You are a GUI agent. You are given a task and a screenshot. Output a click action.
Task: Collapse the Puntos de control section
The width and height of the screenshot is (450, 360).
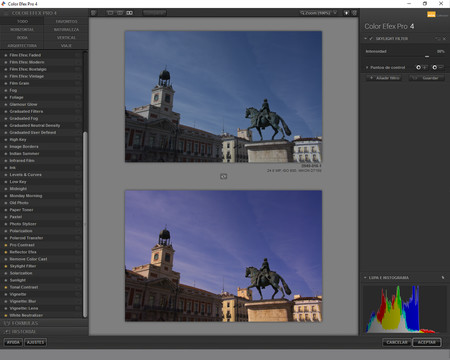pyautogui.click(x=367, y=67)
